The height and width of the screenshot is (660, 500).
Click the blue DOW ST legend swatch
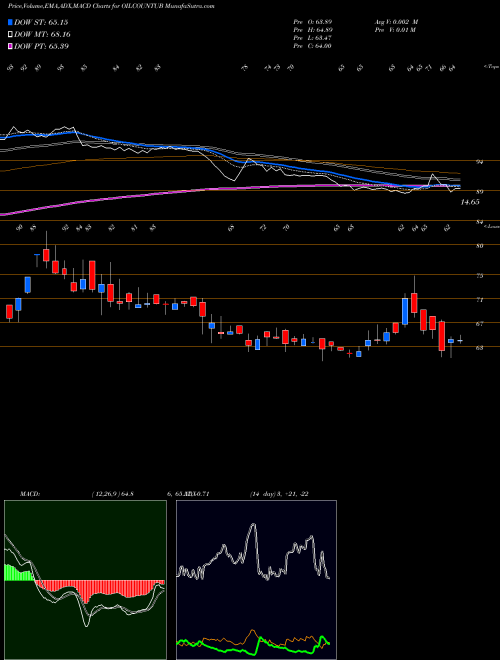(x=10, y=22)
